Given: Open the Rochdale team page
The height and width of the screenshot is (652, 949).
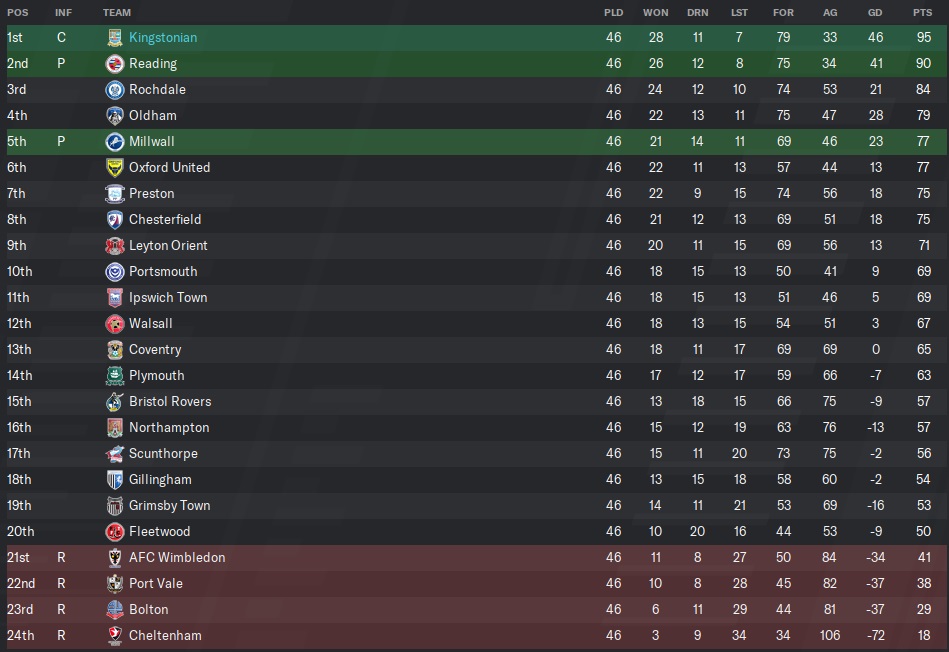Looking at the screenshot, I should pos(157,90).
